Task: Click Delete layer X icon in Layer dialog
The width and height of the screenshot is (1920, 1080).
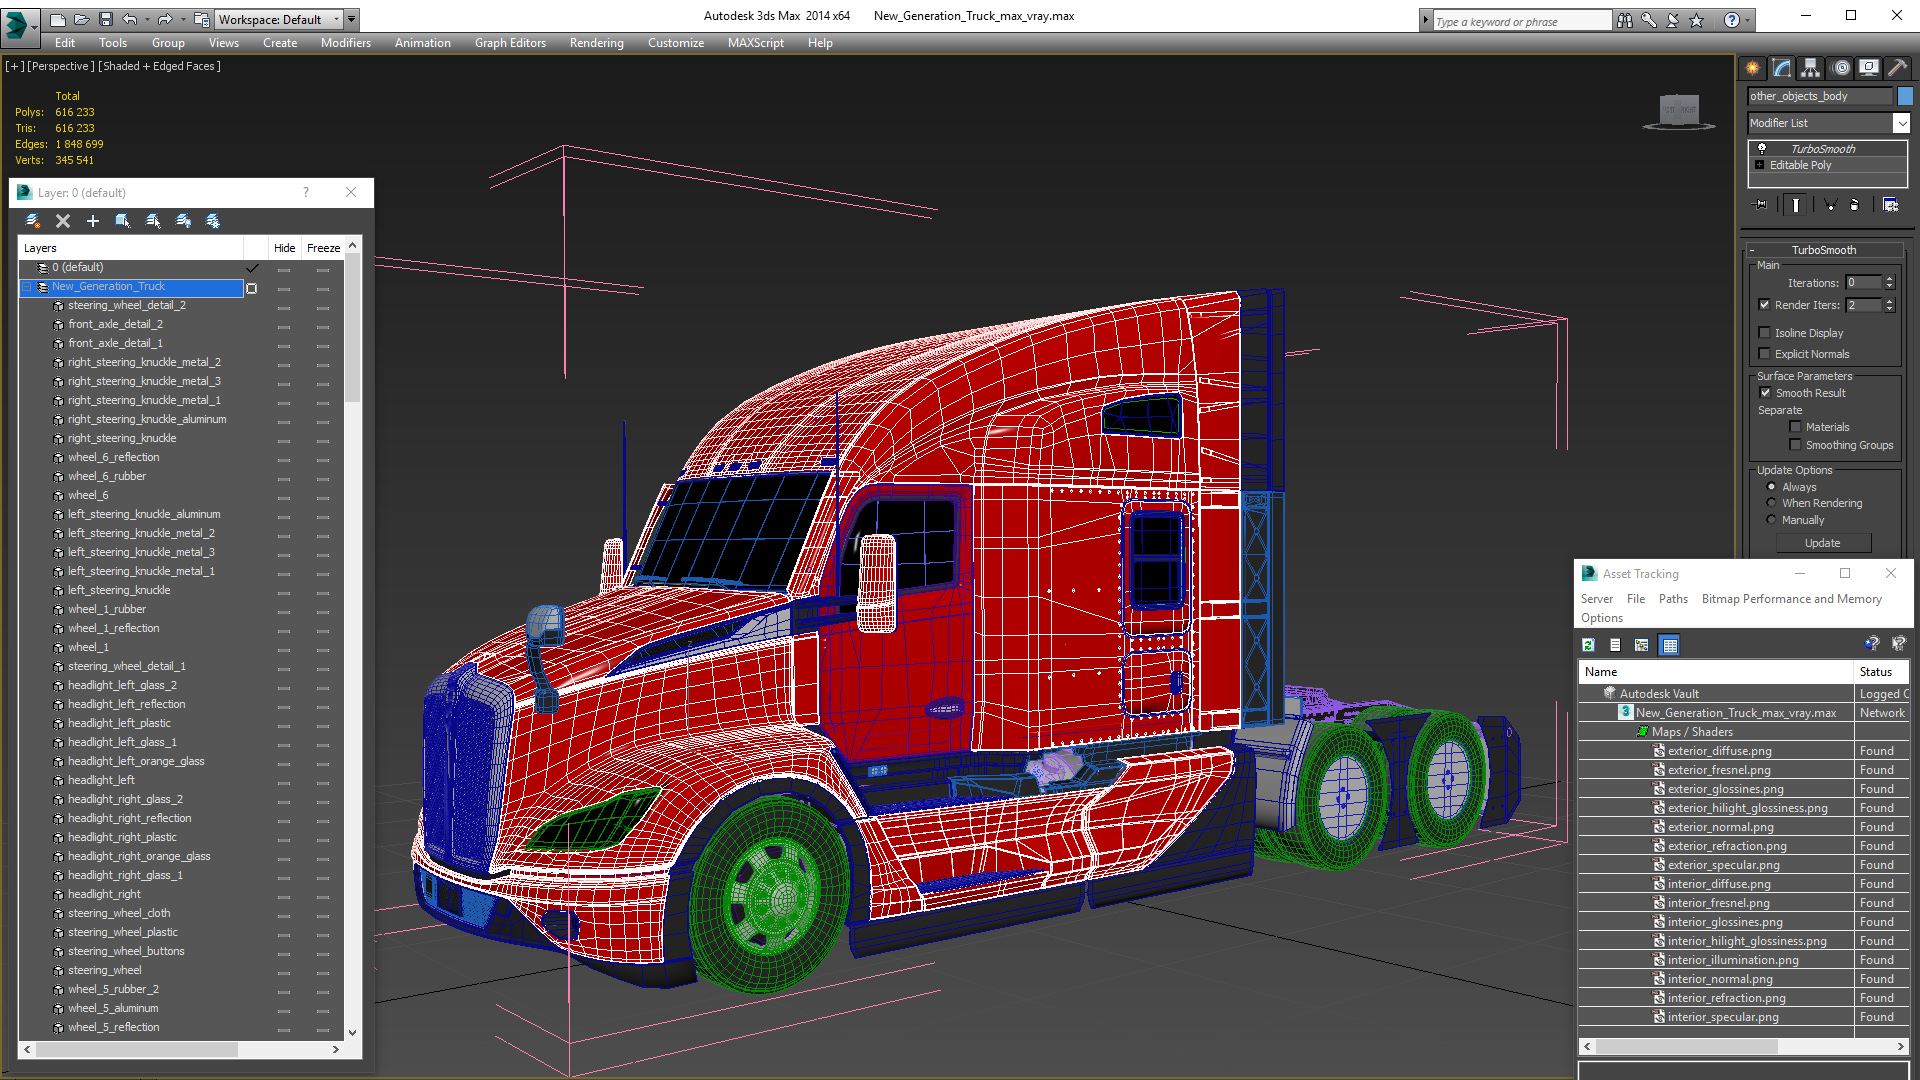Action: click(63, 221)
